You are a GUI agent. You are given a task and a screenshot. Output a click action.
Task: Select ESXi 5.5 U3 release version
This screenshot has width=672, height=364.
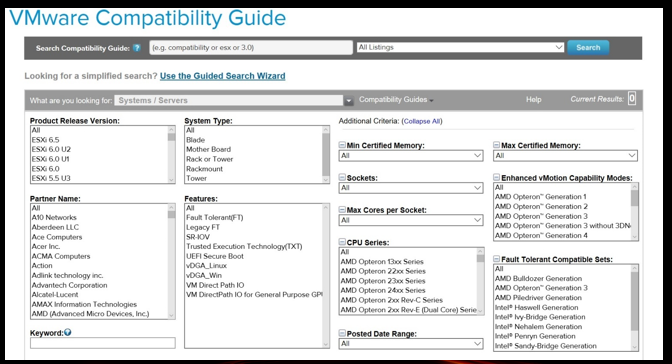tap(51, 178)
